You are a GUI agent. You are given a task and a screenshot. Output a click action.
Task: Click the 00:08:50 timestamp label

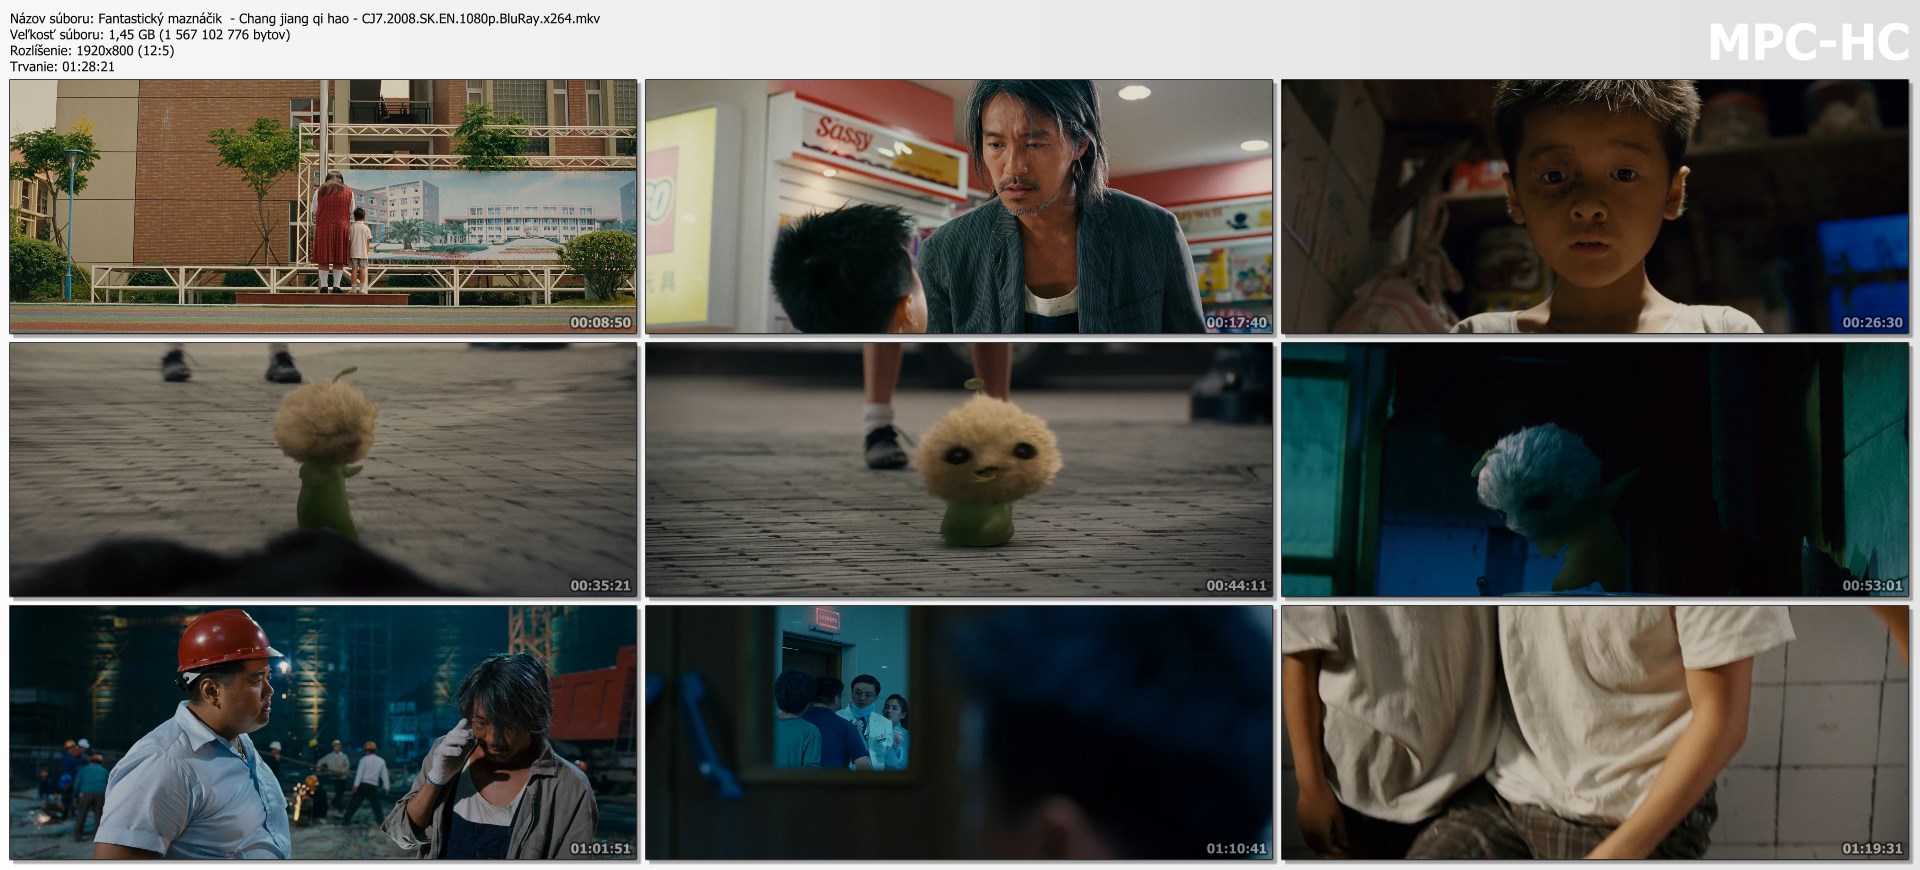pos(600,323)
